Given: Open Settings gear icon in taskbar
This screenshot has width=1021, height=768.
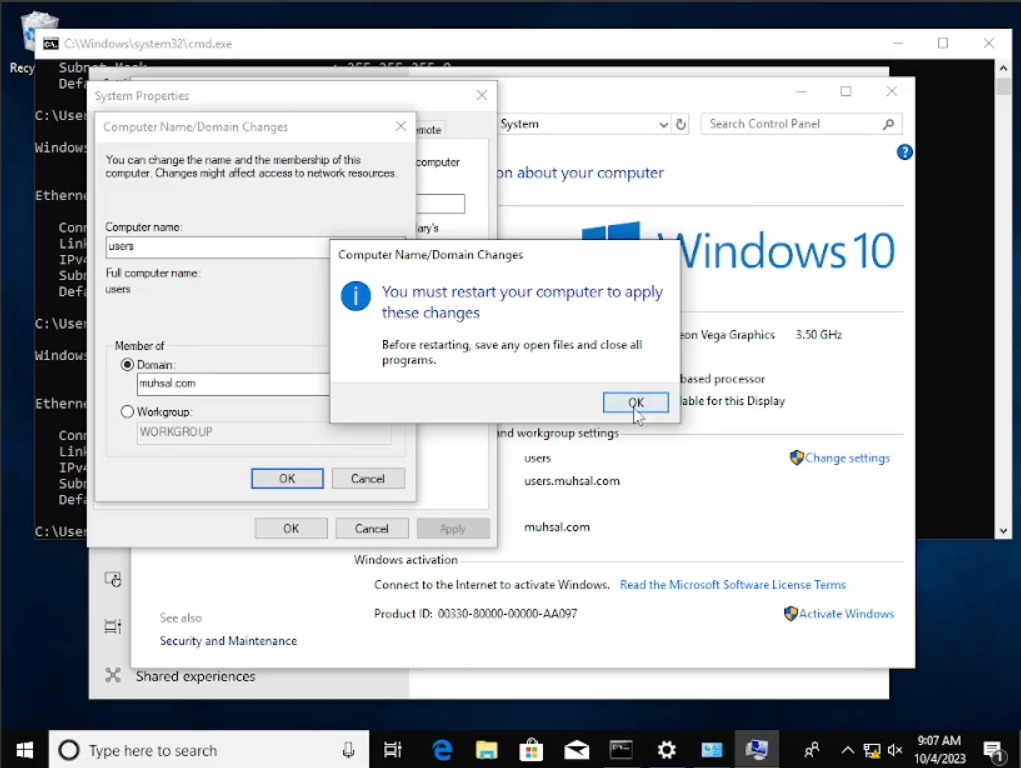Looking at the screenshot, I should tap(666, 750).
